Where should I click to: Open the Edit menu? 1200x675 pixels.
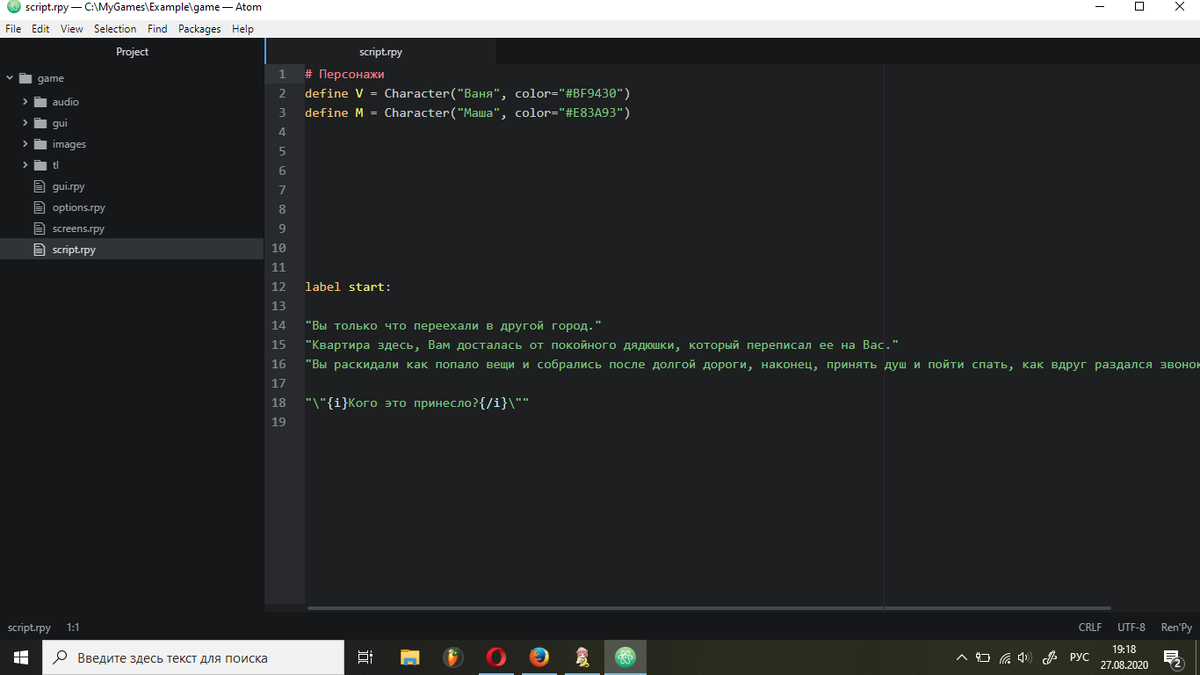point(40,29)
